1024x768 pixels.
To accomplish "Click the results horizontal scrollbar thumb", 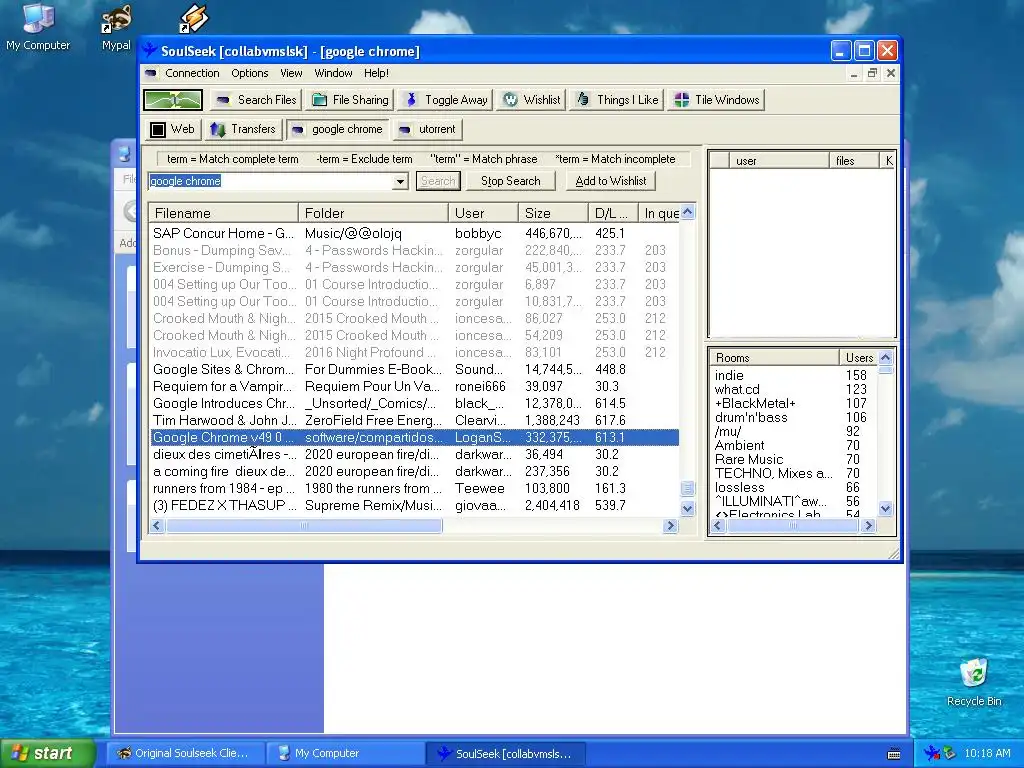I will [x=304, y=525].
